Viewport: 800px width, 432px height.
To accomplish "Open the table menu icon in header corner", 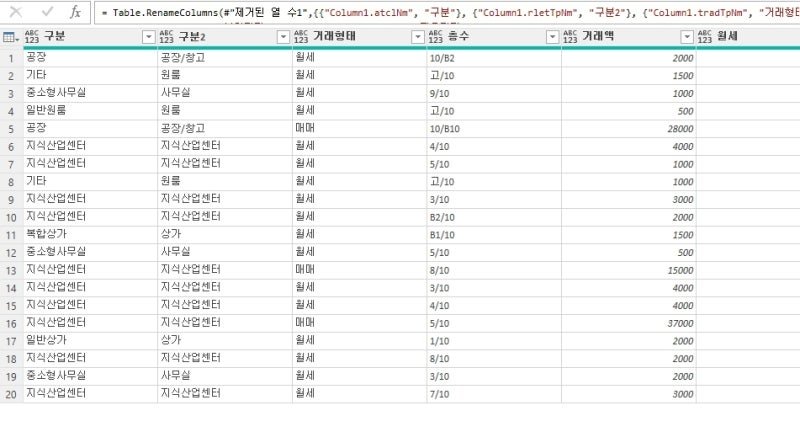I will 11,37.
